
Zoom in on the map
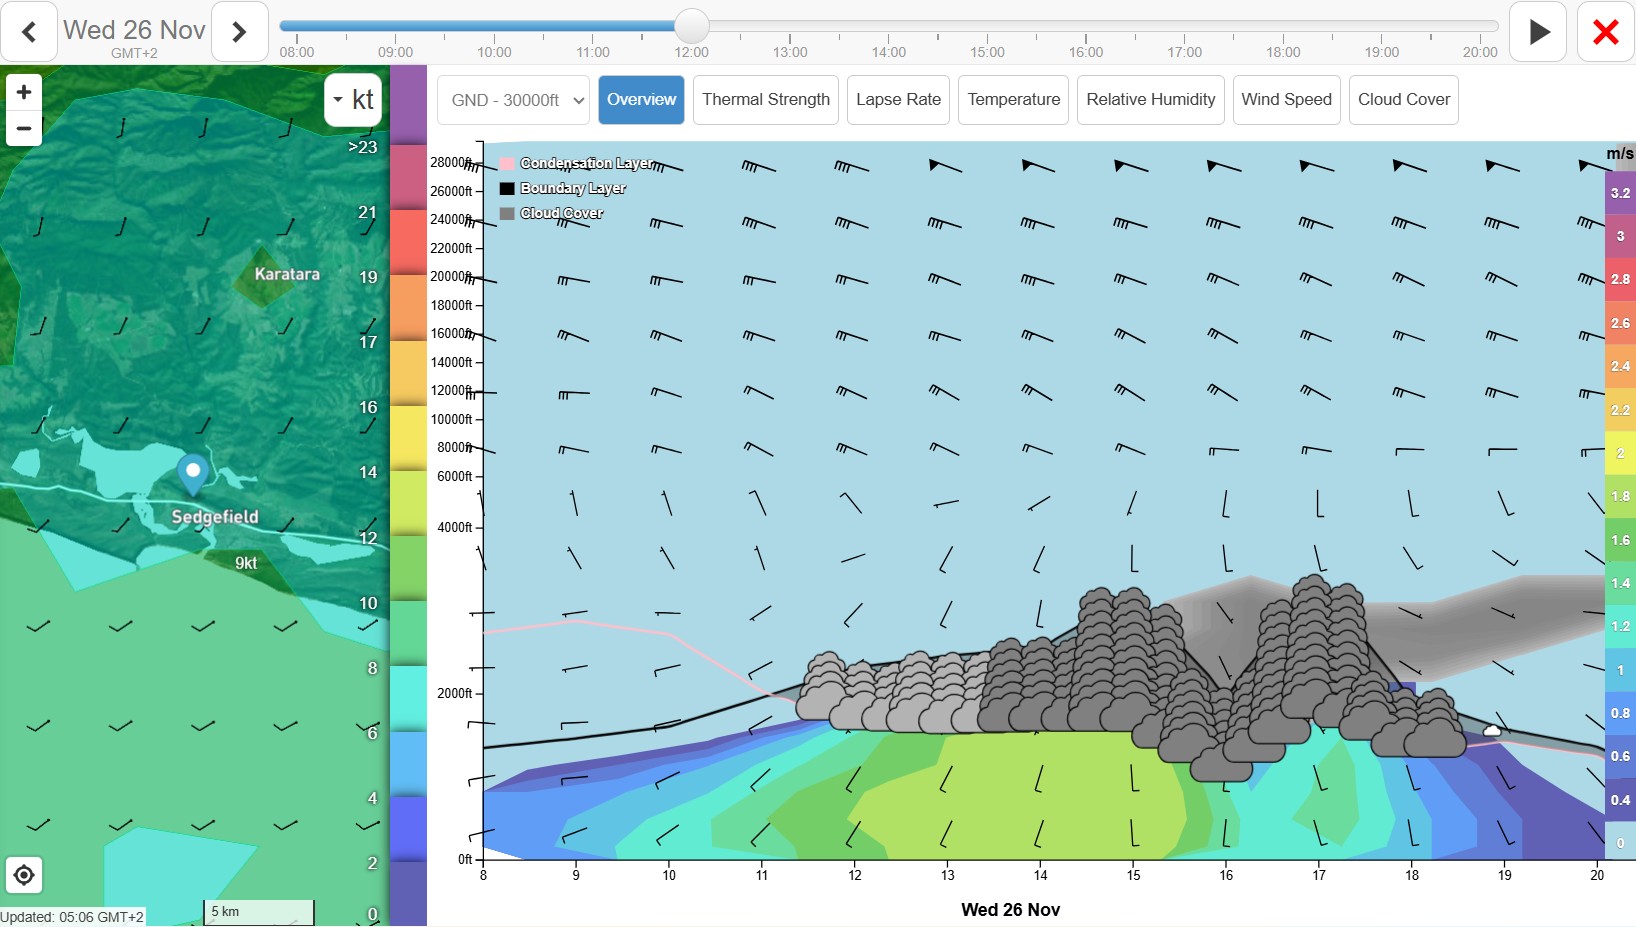24,92
